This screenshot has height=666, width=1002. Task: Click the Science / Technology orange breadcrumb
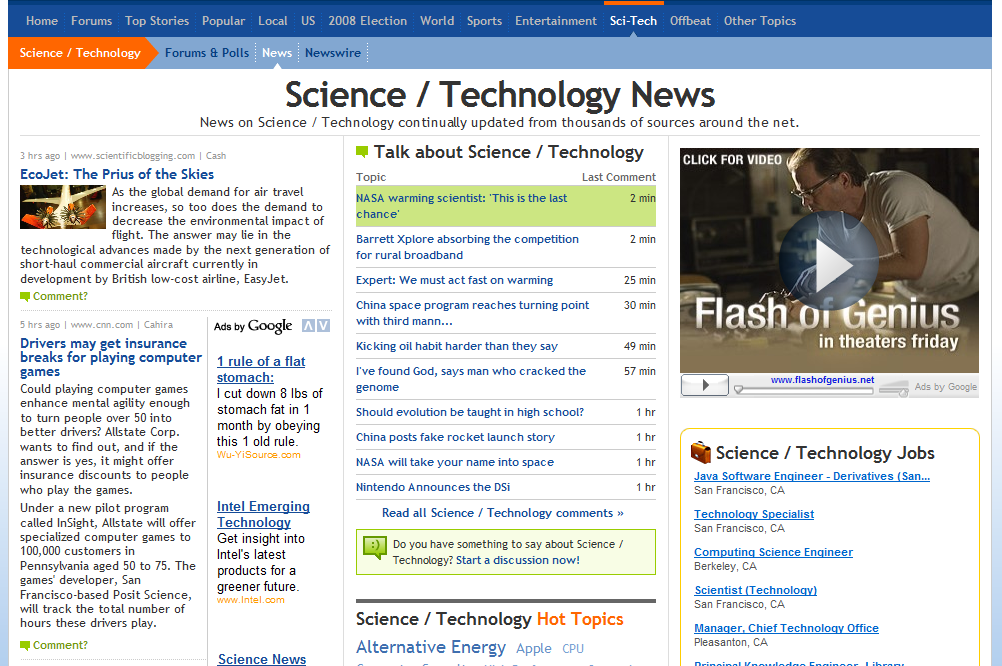pyautogui.click(x=80, y=53)
